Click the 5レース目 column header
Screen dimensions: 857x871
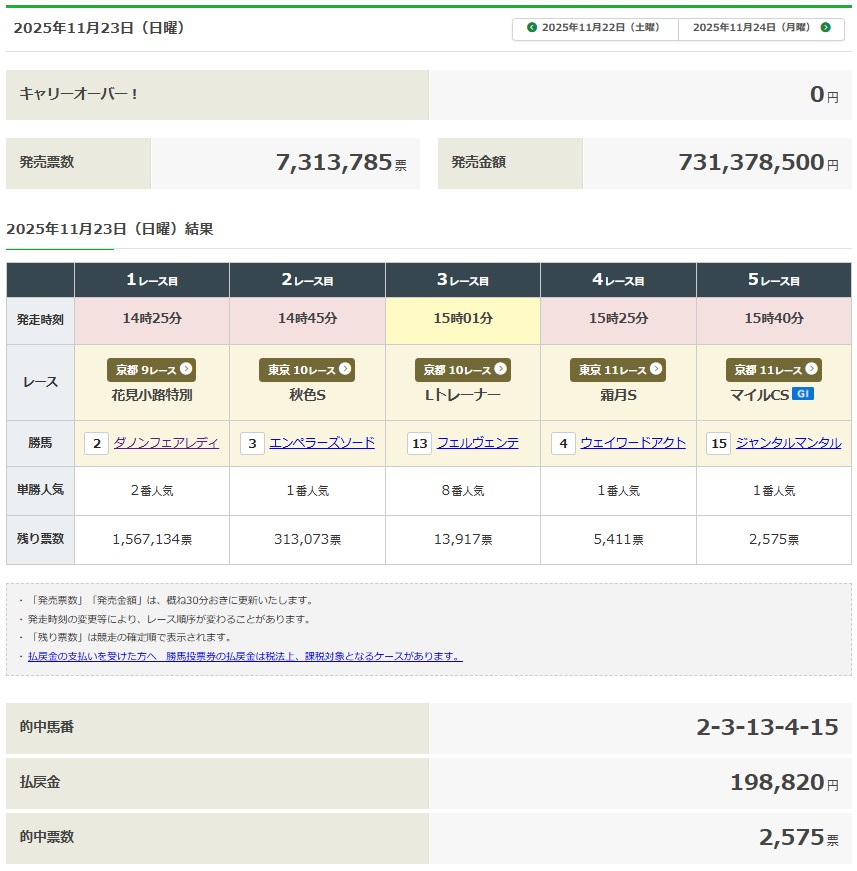(x=774, y=280)
